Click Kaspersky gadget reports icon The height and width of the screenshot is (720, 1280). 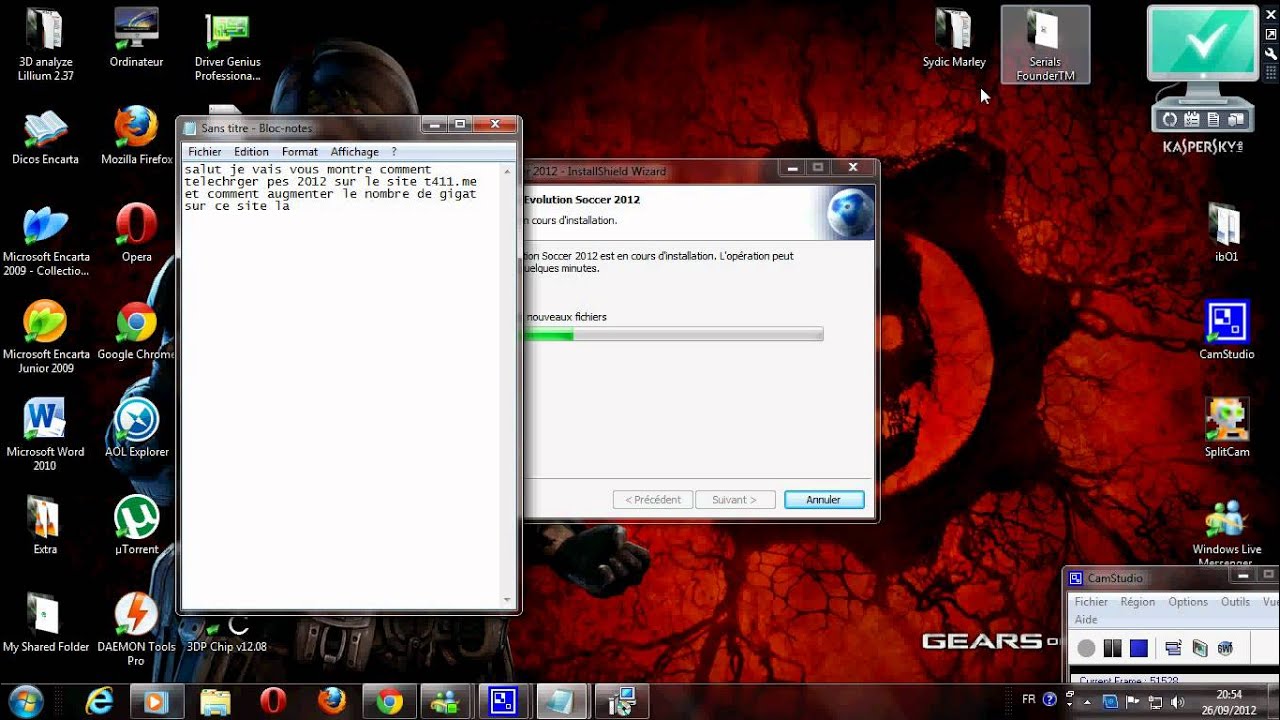click(x=1214, y=120)
